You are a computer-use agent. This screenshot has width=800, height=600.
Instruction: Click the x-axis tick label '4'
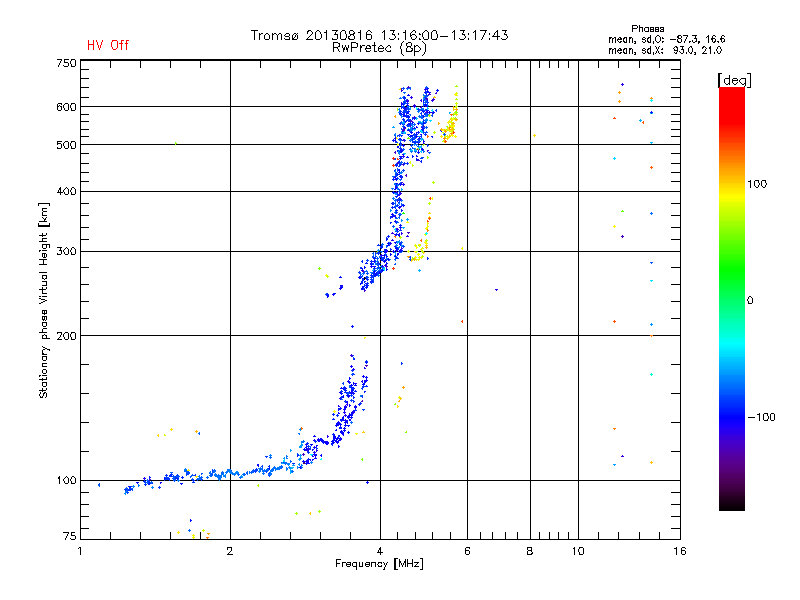coord(380,551)
